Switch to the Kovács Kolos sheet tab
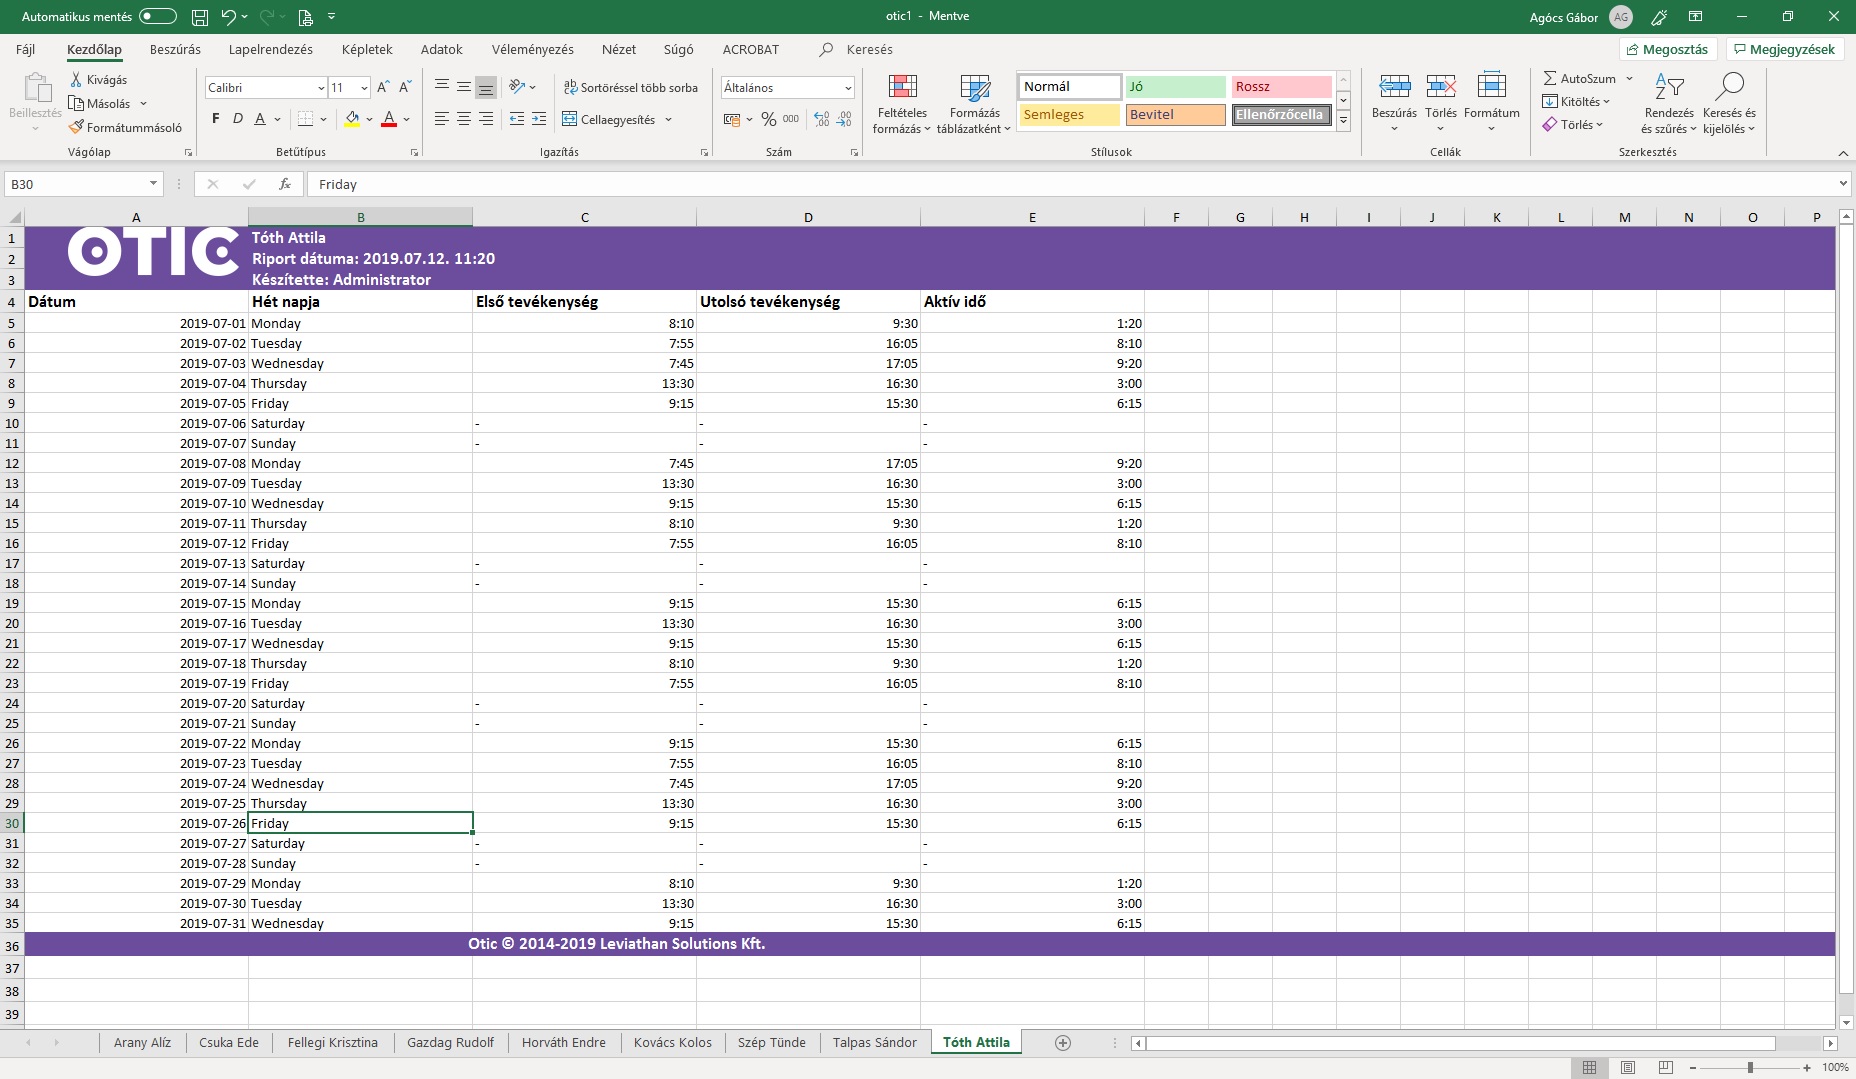1856x1079 pixels. click(x=672, y=1042)
